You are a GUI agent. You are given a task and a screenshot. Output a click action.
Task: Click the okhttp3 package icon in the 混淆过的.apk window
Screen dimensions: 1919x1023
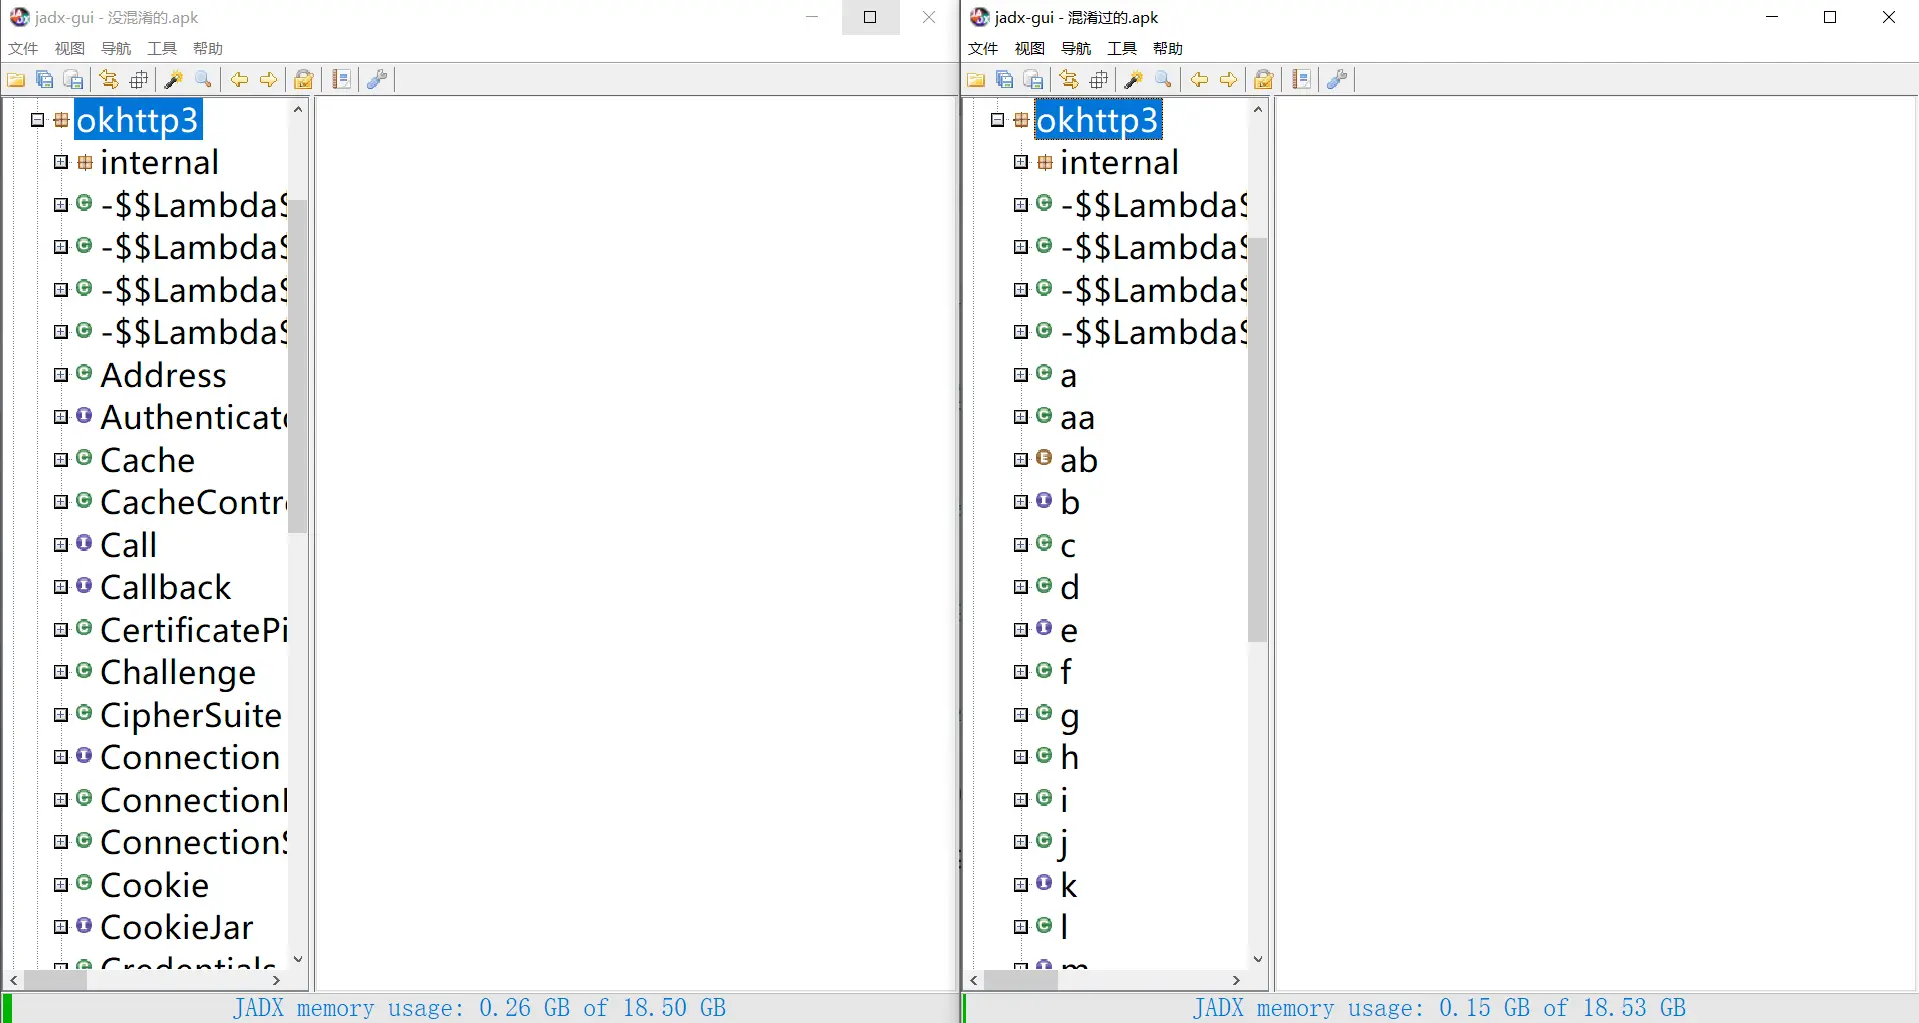pyautogui.click(x=1021, y=120)
